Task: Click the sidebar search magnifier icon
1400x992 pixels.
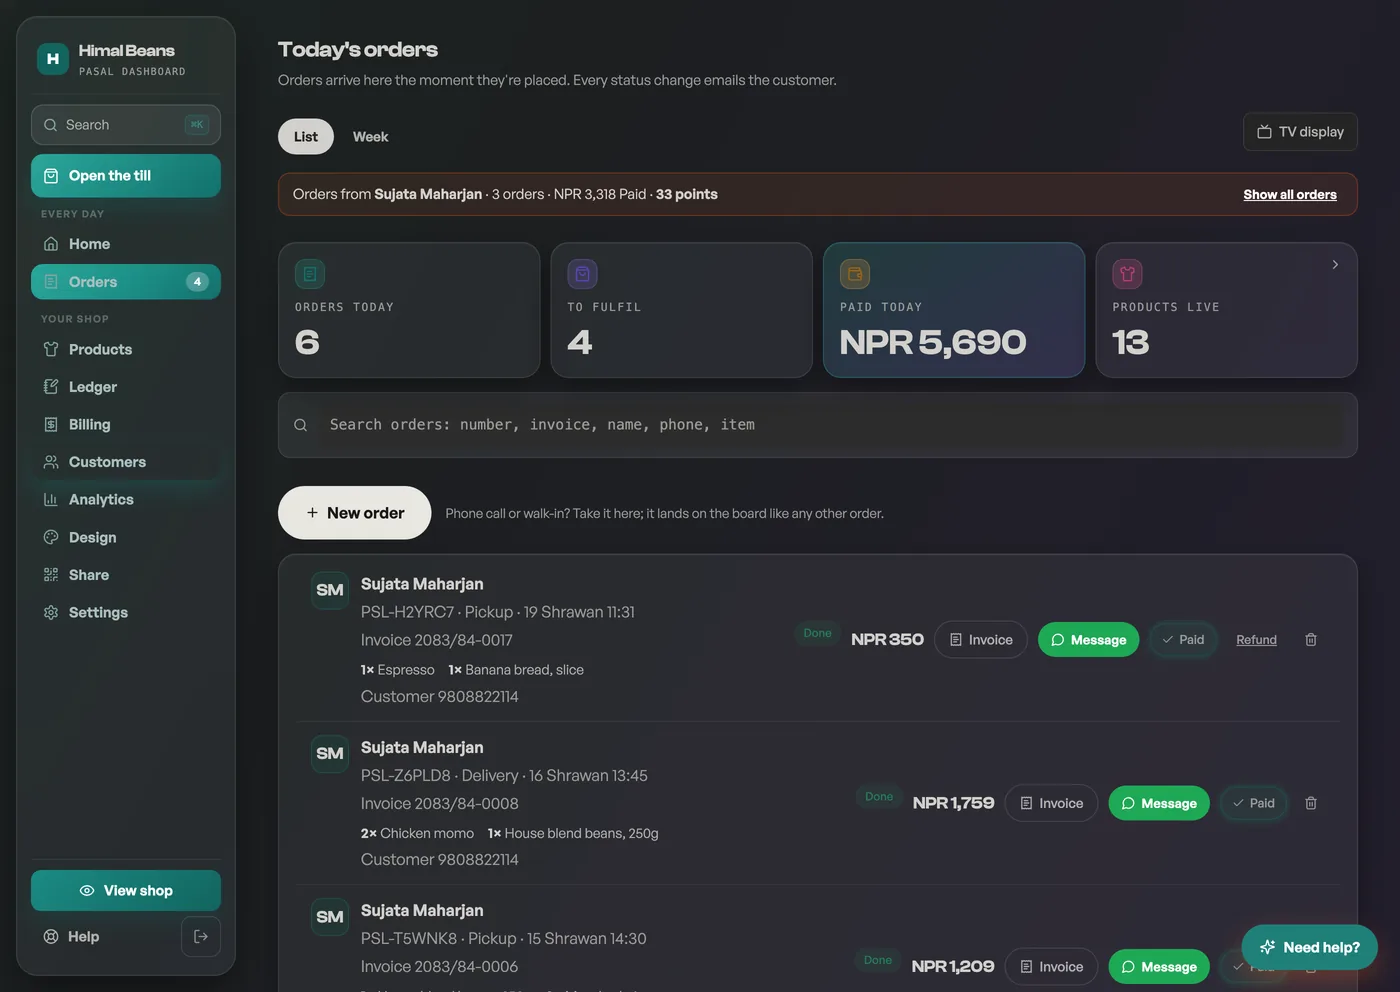Action: pyautogui.click(x=51, y=125)
